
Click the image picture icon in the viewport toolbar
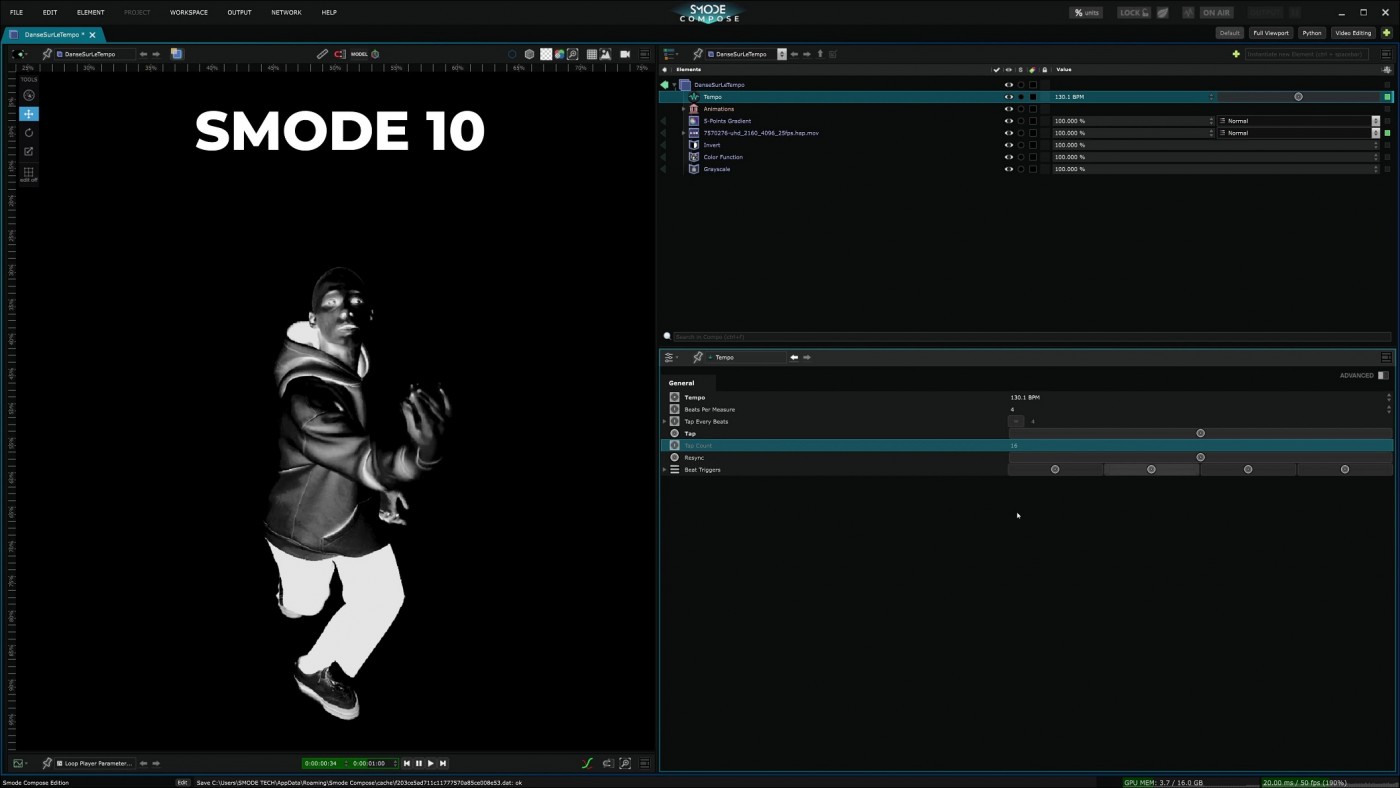606,54
